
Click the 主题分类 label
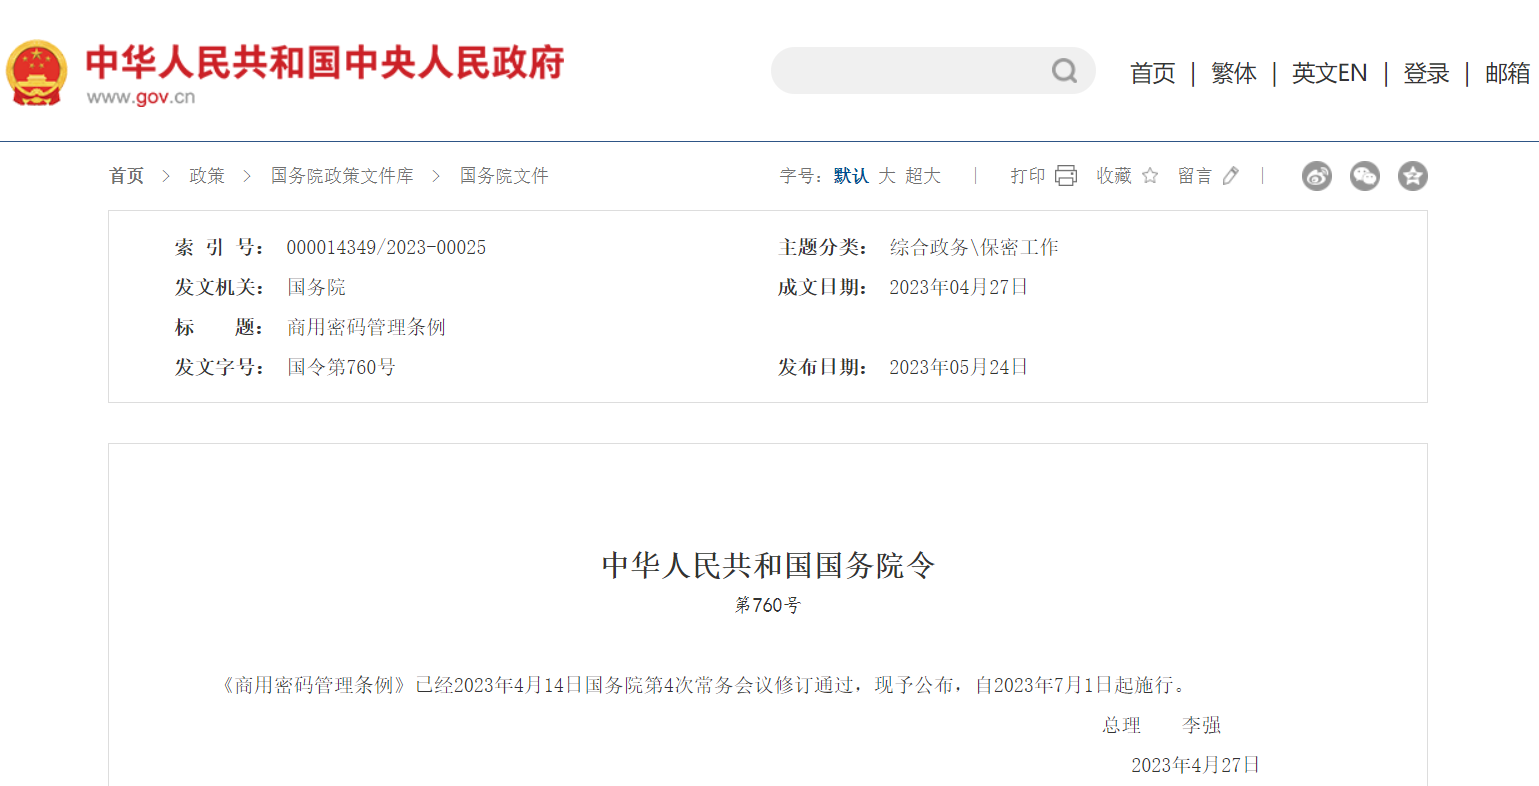pos(822,248)
